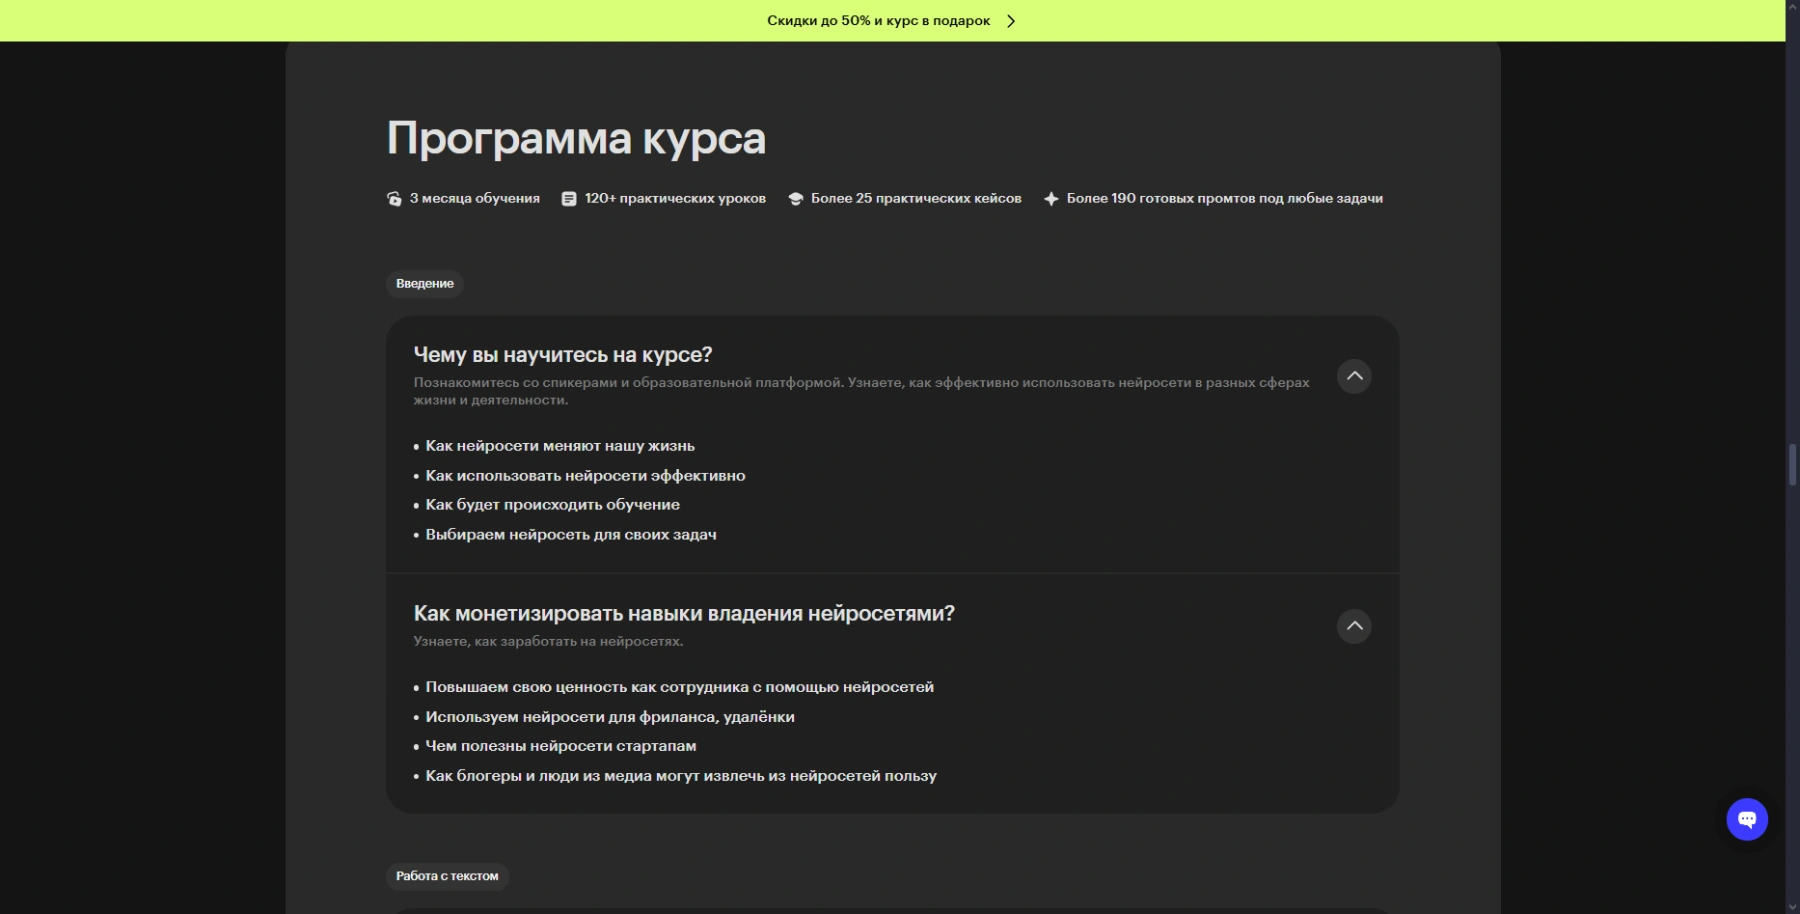Click the sparkle icon beside Более 190 готовых промтов

[1051, 198]
